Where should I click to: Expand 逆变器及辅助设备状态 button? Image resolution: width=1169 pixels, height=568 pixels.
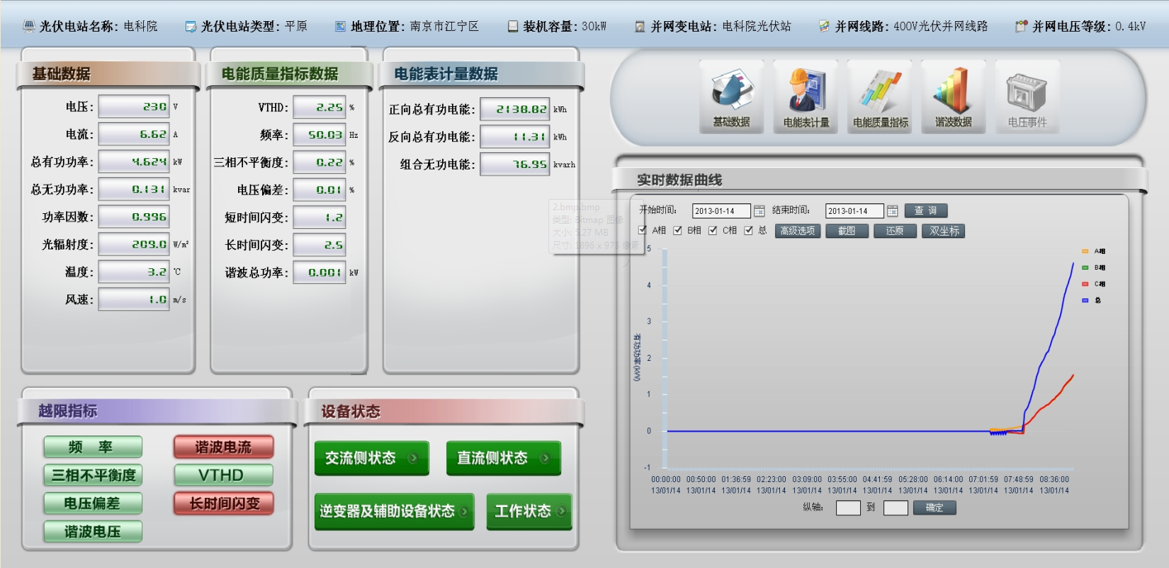394,511
